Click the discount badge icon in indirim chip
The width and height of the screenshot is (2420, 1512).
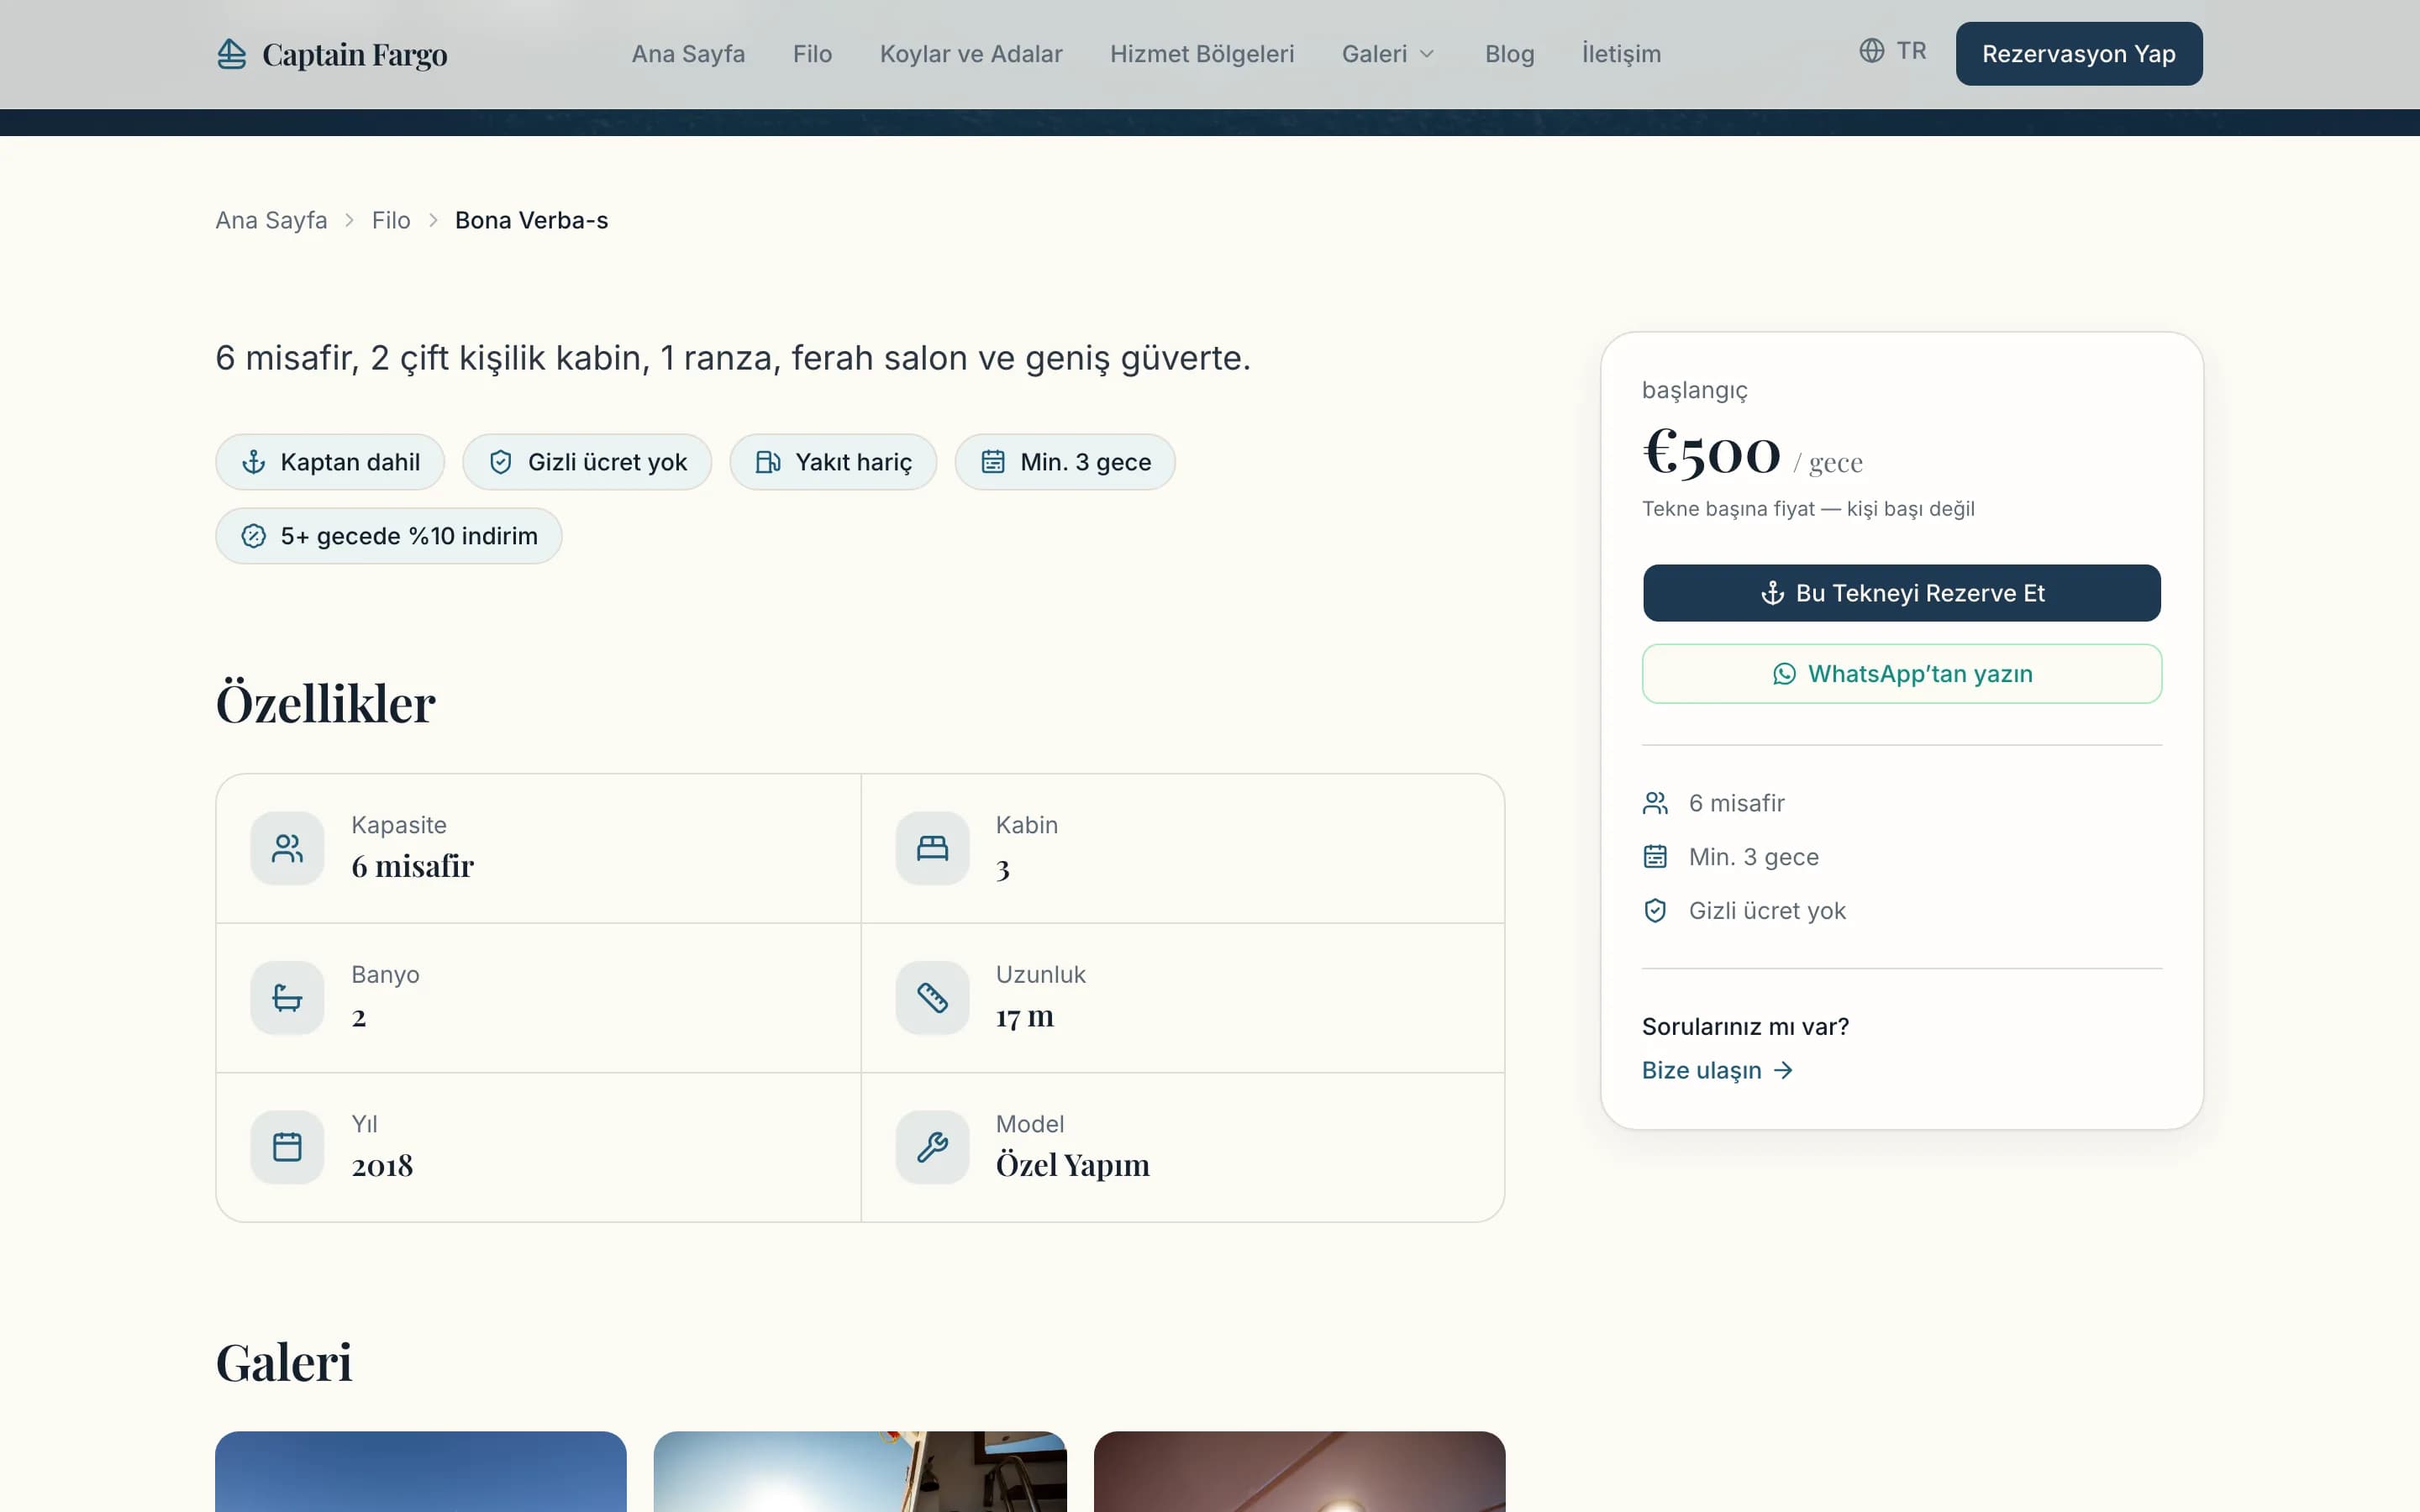pyautogui.click(x=254, y=536)
